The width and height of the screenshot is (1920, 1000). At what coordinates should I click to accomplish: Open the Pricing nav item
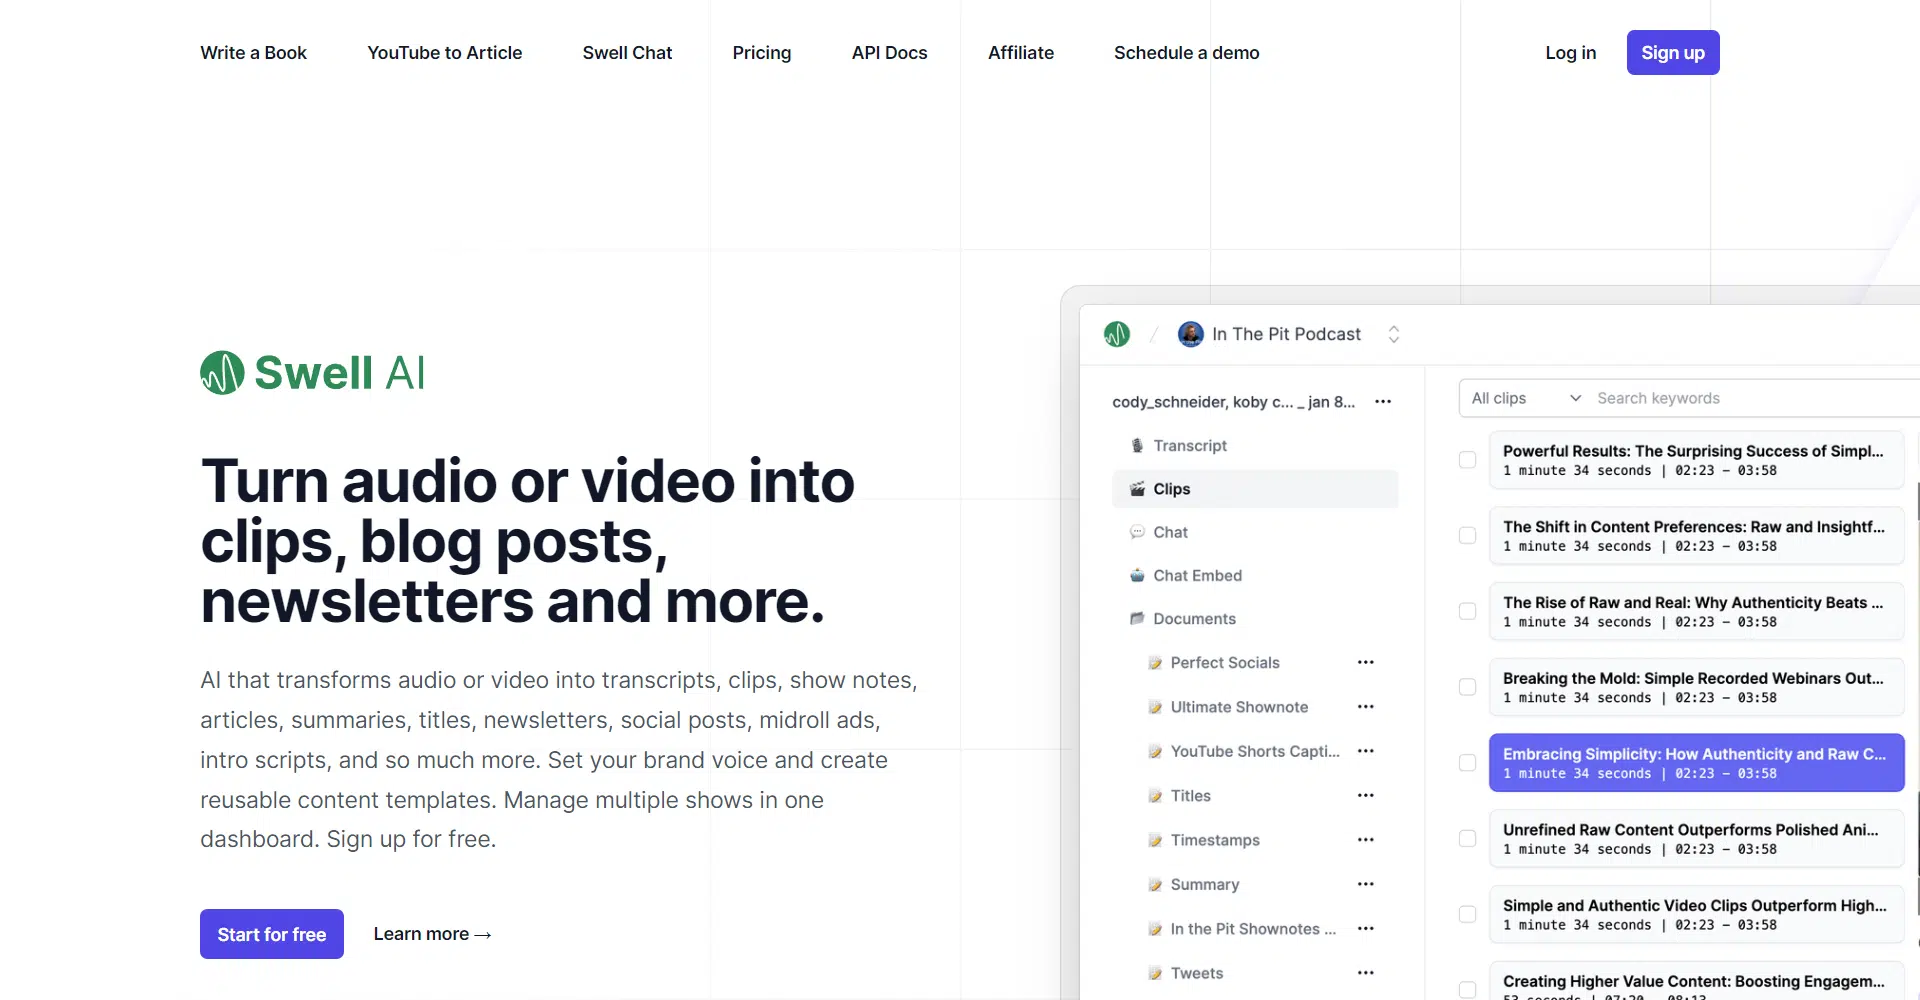pyautogui.click(x=761, y=53)
